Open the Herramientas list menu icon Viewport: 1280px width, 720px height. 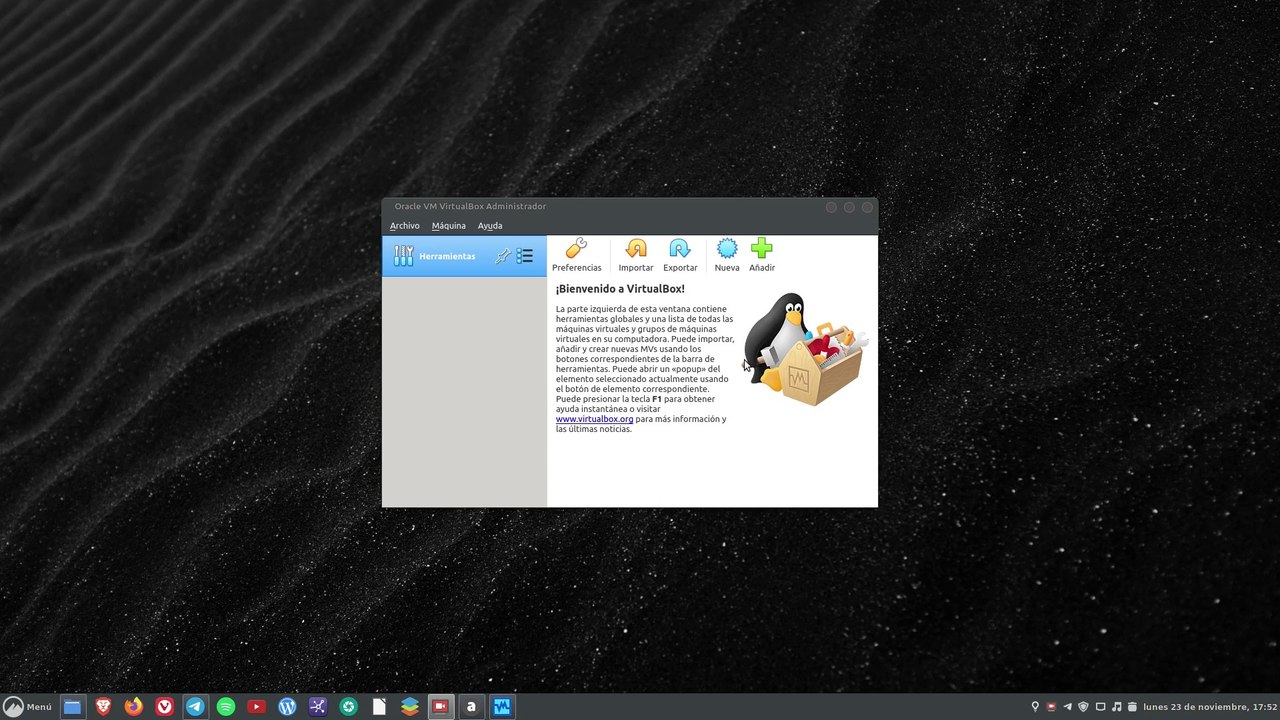pyautogui.click(x=525, y=256)
